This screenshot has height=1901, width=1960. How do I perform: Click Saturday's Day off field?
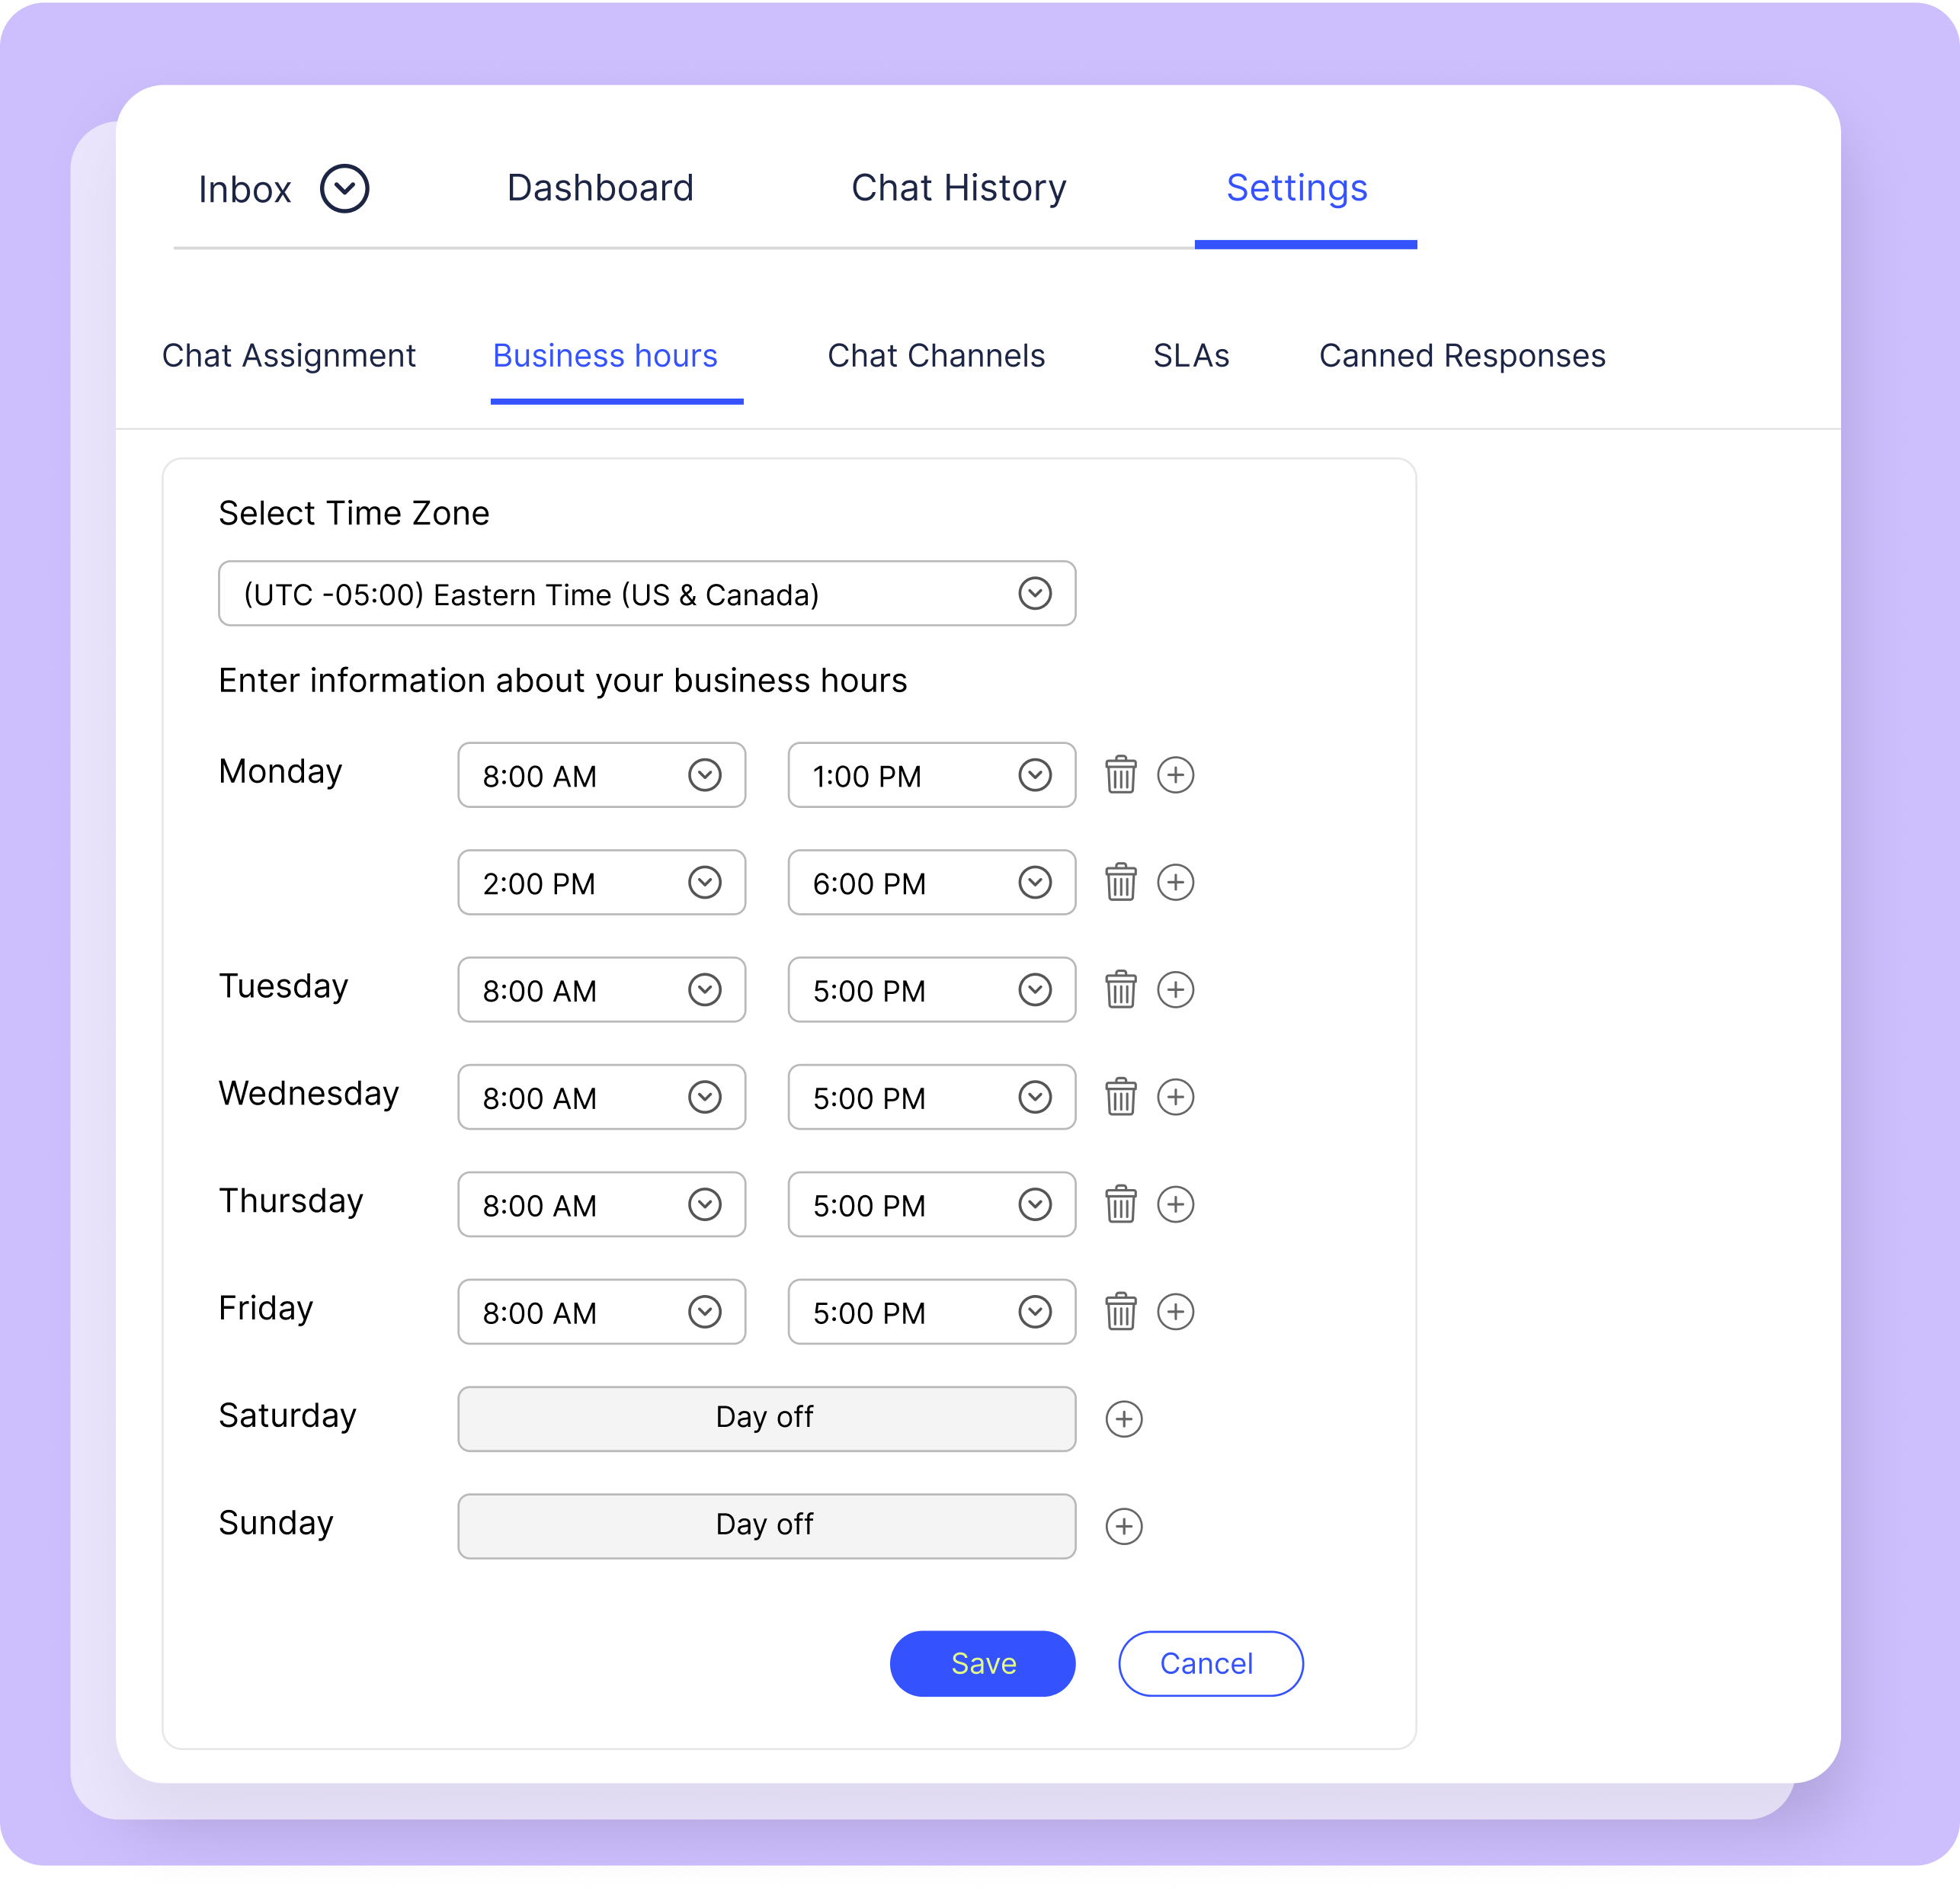coord(766,1418)
